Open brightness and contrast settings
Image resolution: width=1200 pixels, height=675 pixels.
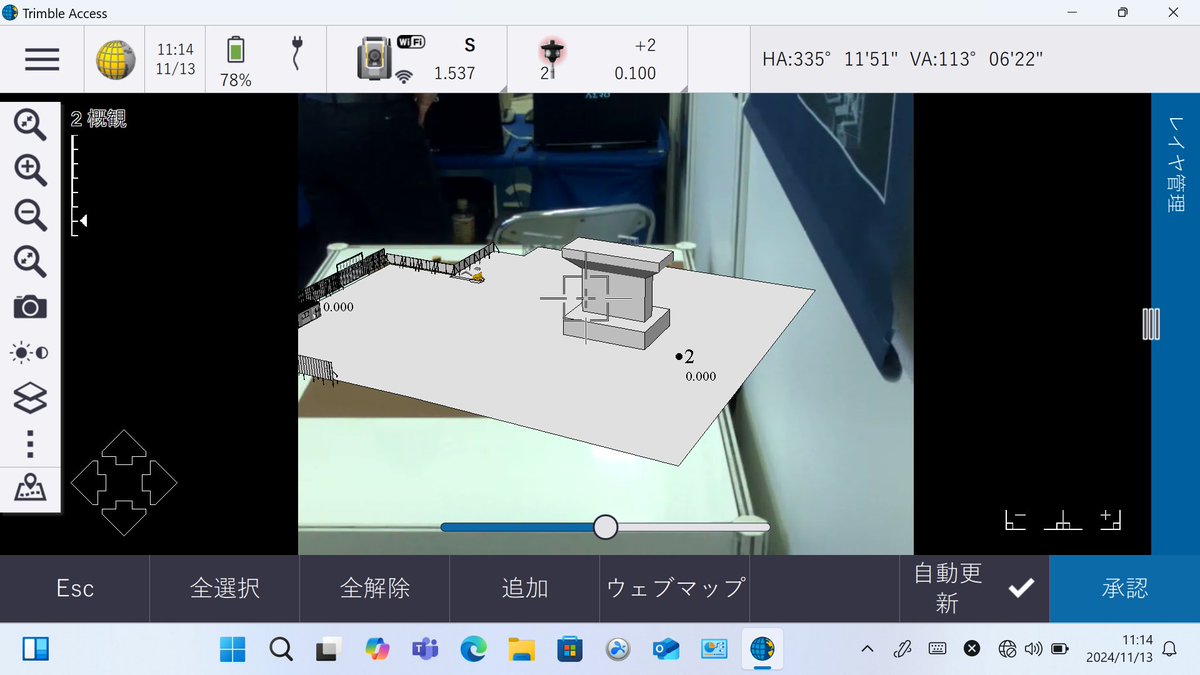tap(30, 352)
